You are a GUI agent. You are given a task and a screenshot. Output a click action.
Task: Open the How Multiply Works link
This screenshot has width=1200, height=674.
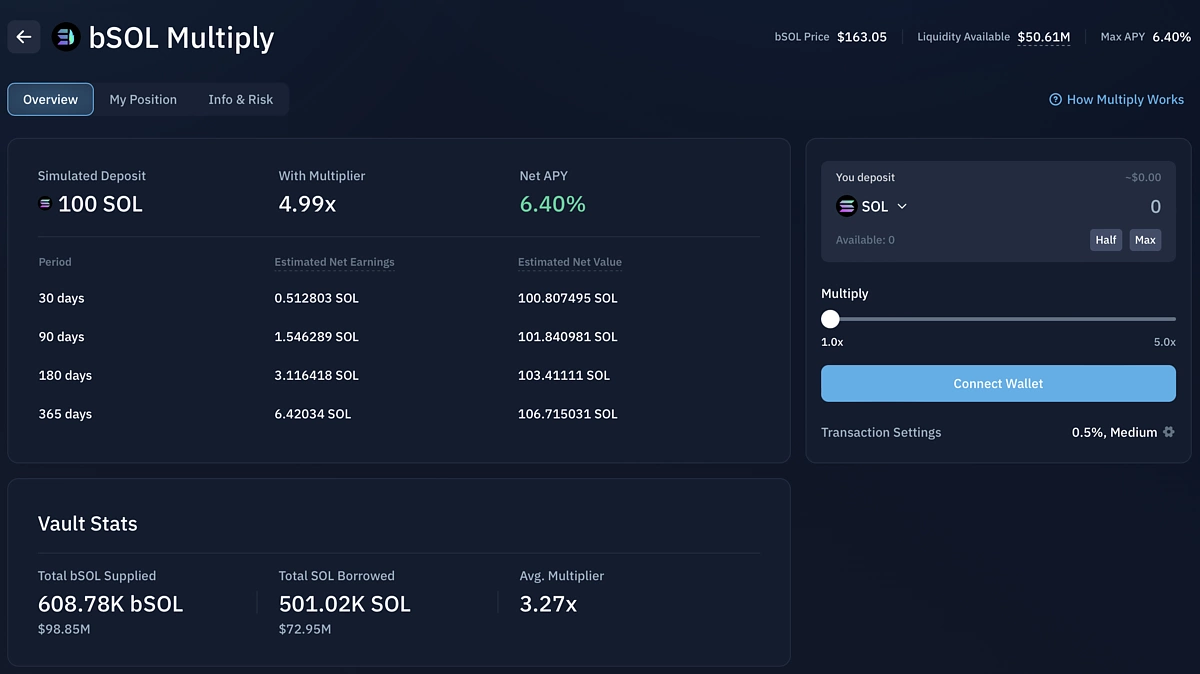coord(1126,99)
